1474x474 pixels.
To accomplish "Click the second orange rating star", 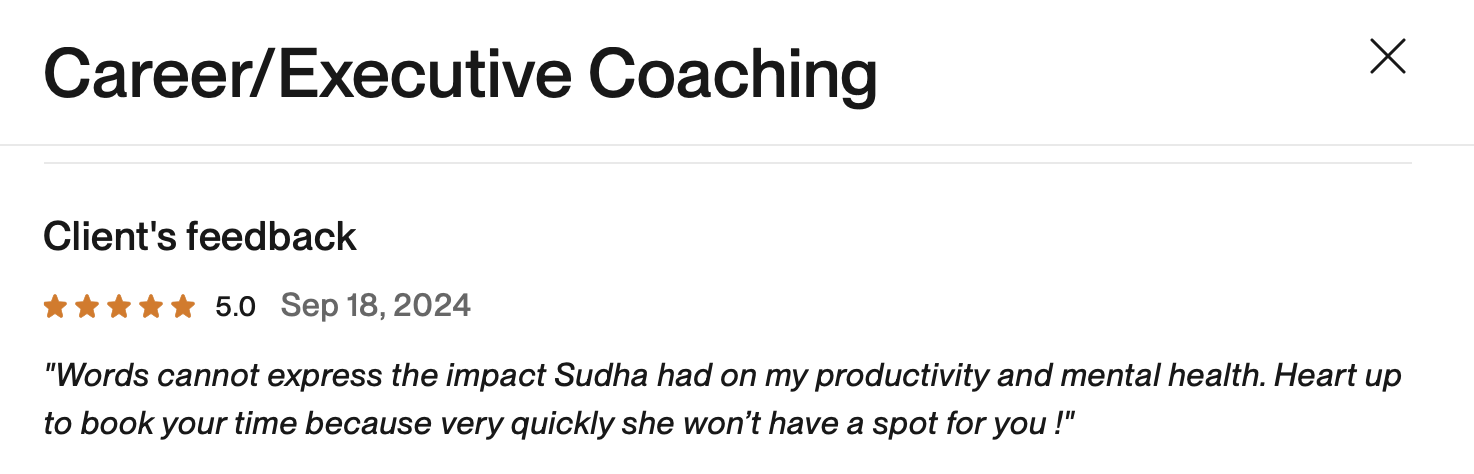I will [87, 307].
